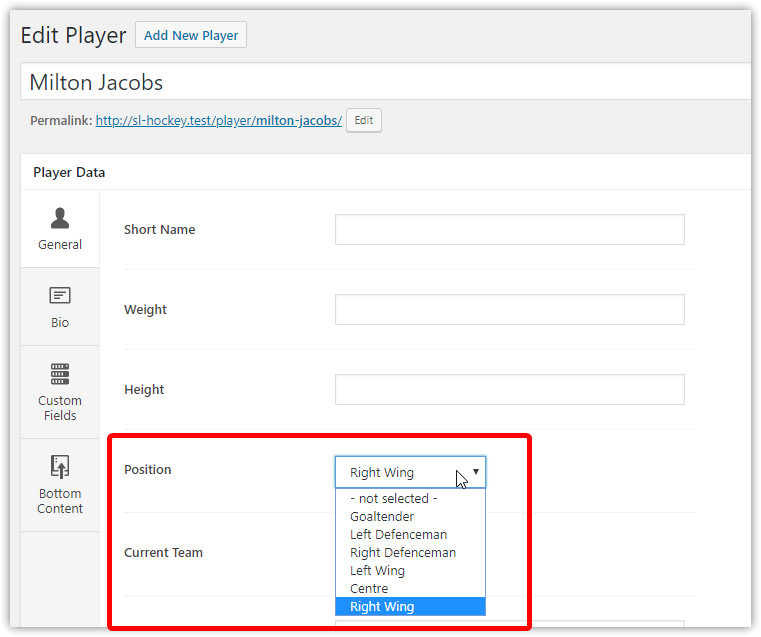
Task: Switch to the Bottom Content tab label
Action: click(x=60, y=501)
